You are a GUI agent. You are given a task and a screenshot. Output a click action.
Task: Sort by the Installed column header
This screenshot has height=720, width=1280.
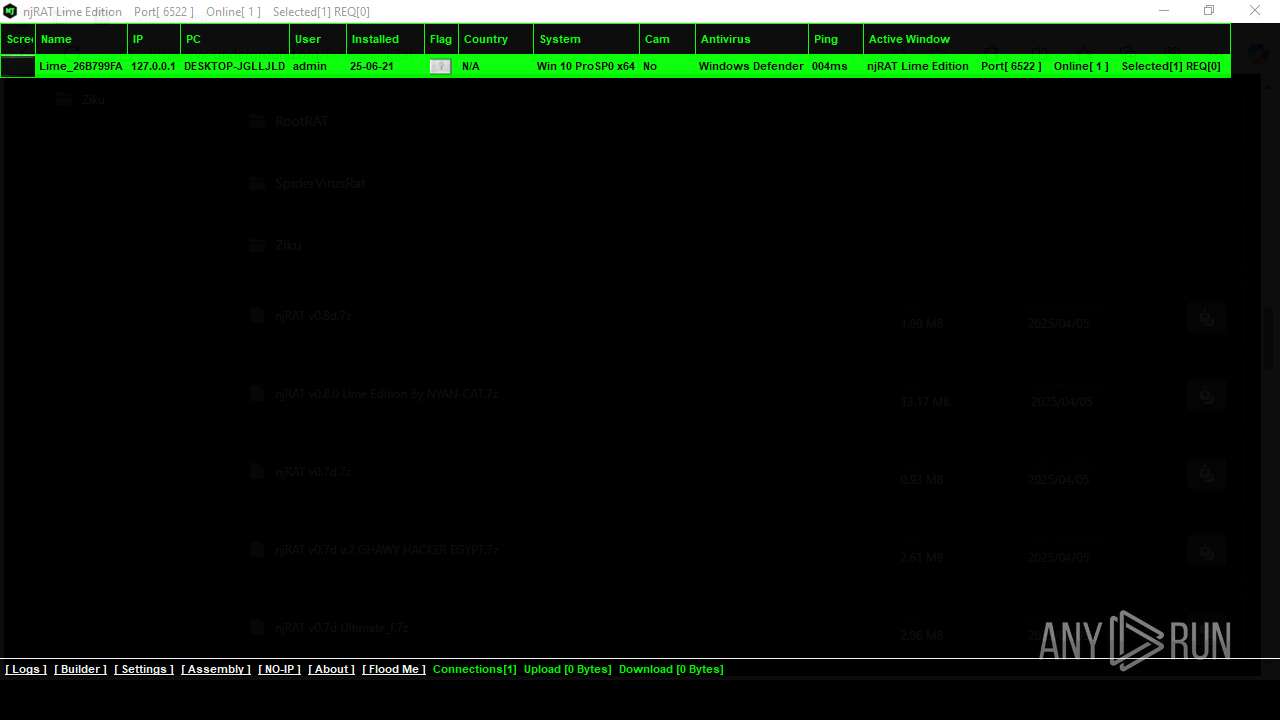pyautogui.click(x=386, y=39)
